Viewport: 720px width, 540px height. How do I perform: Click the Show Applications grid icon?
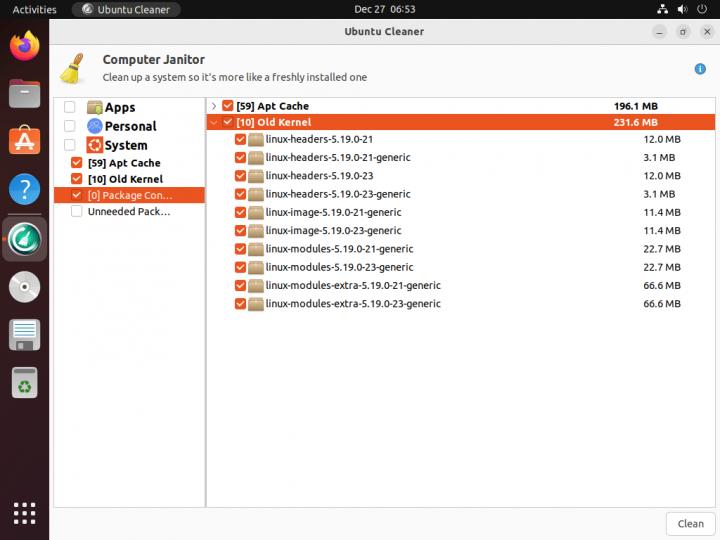click(x=25, y=513)
